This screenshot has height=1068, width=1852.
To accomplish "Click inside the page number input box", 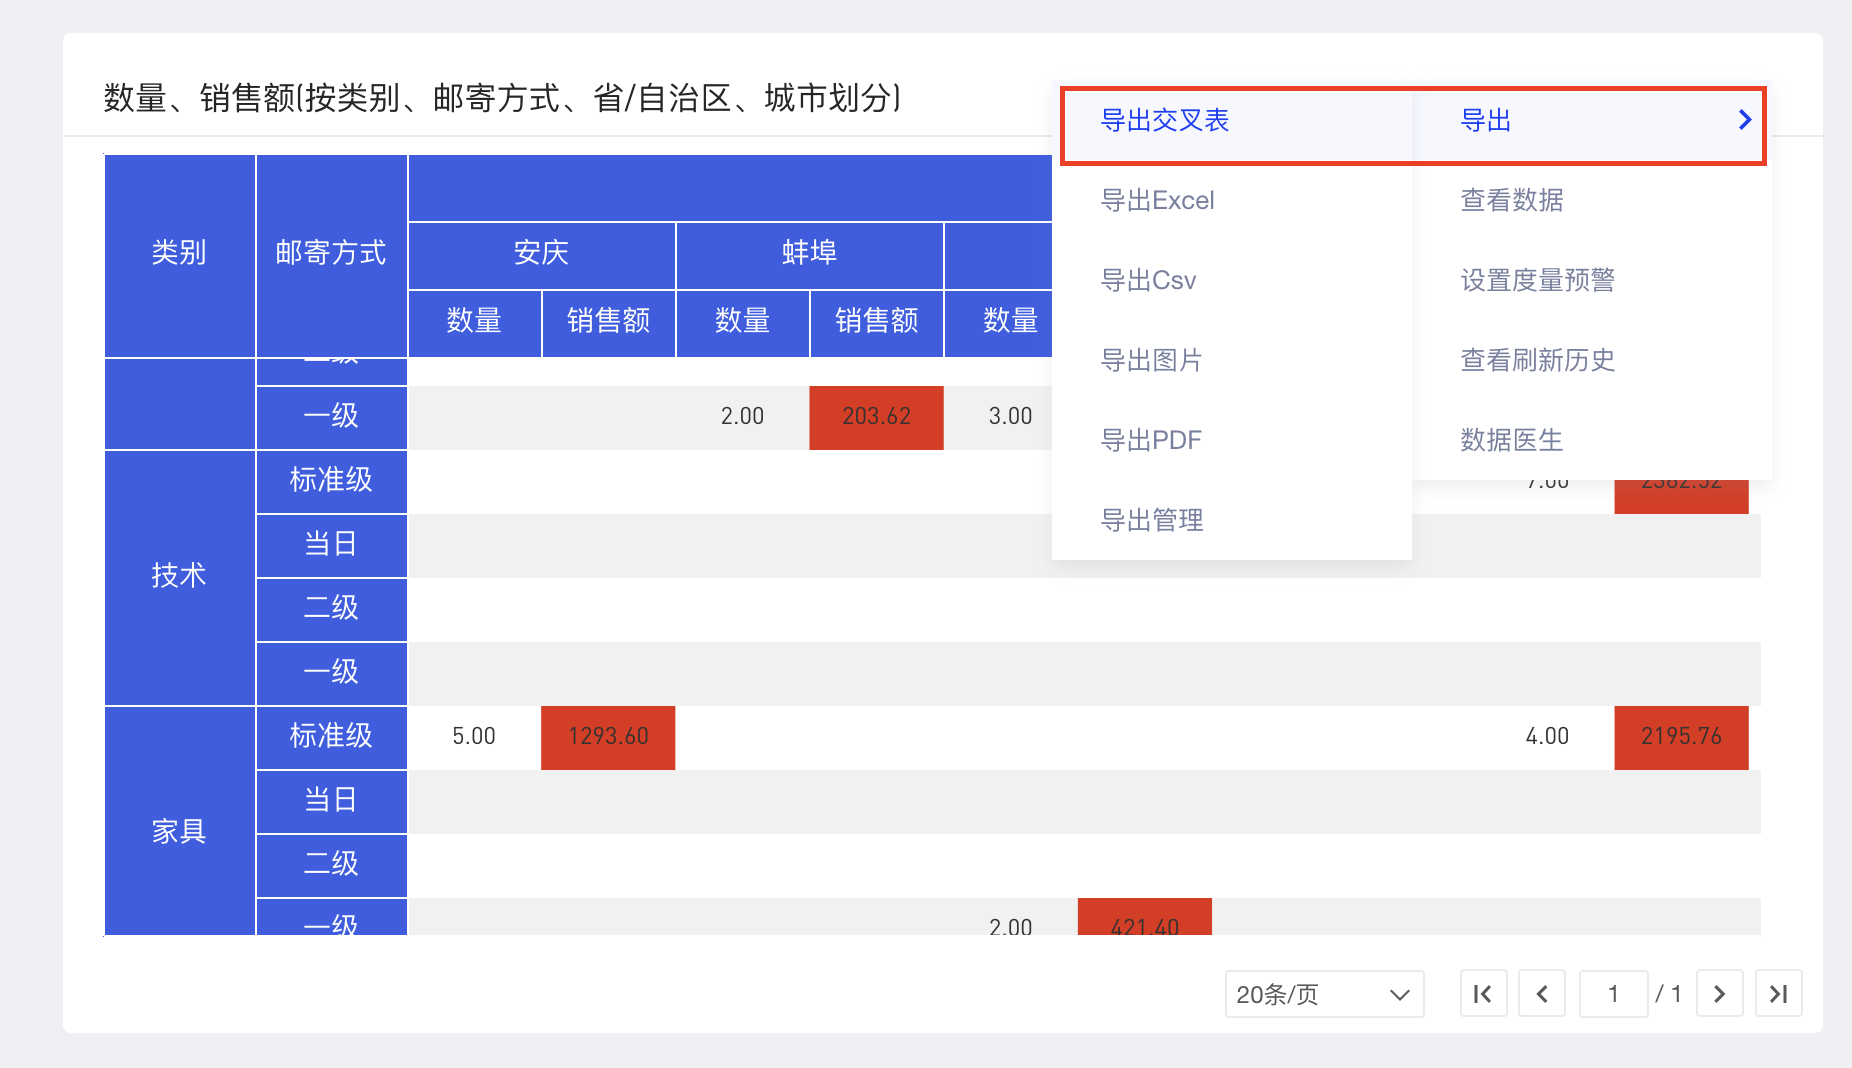I will (1614, 993).
